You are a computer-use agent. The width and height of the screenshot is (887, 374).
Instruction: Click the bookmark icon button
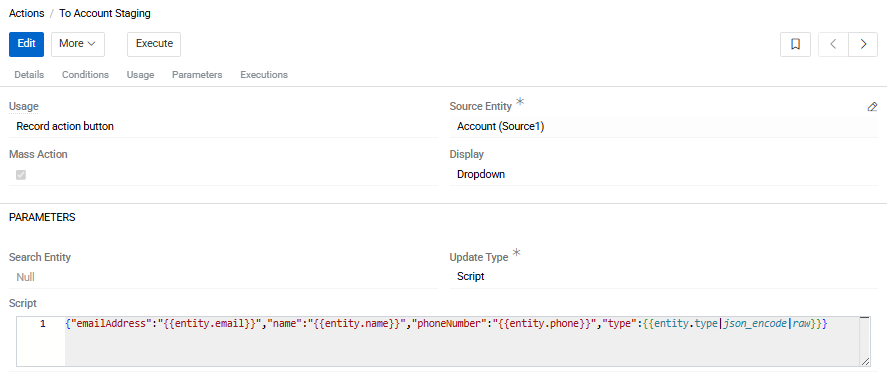[x=795, y=44]
